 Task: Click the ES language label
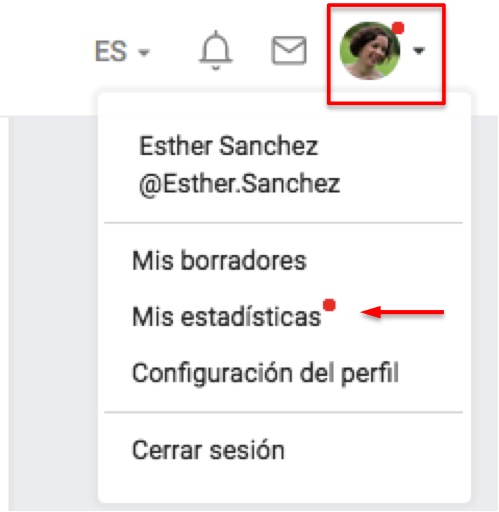[x=111, y=51]
